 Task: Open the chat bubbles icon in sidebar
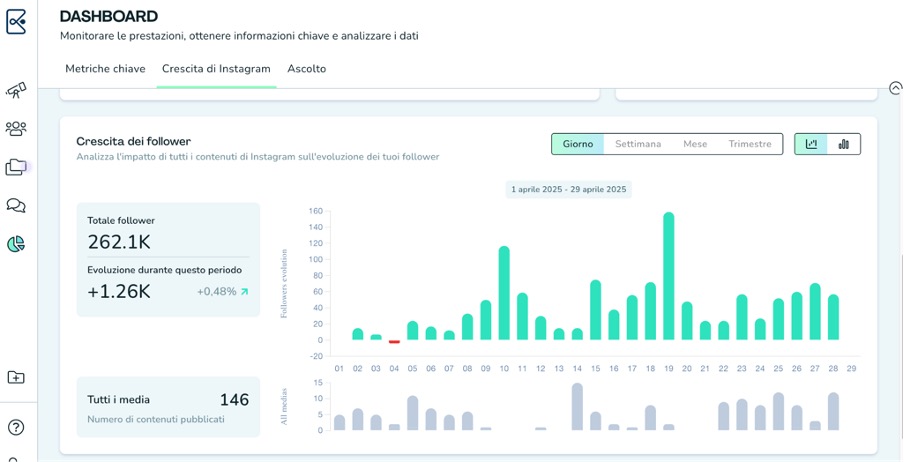click(16, 206)
